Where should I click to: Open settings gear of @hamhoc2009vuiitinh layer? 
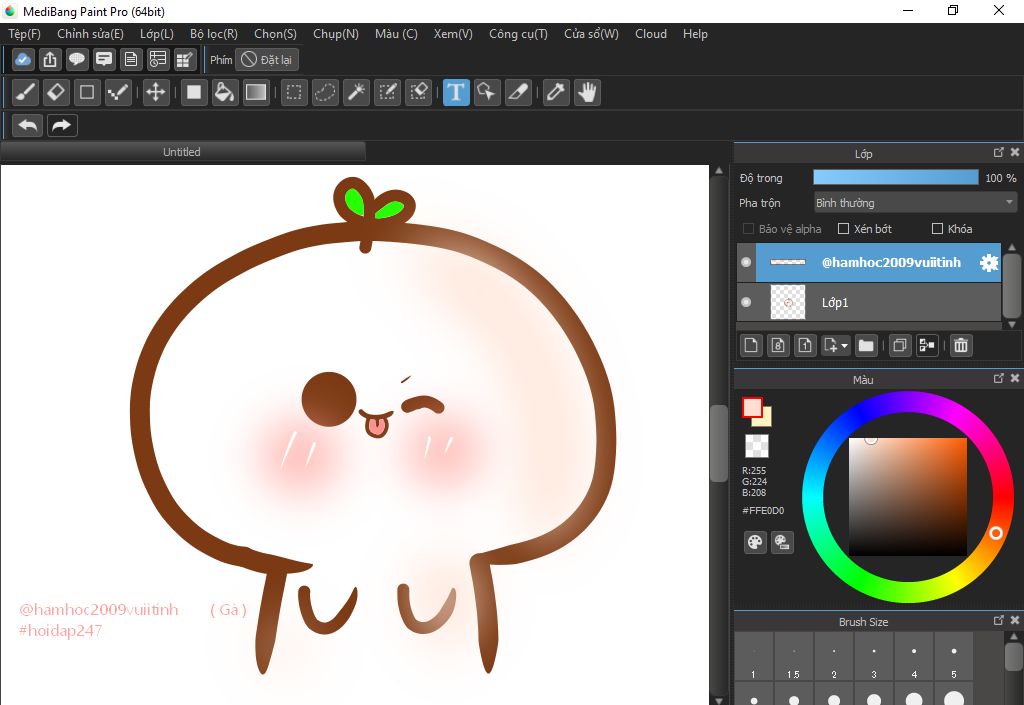(989, 262)
